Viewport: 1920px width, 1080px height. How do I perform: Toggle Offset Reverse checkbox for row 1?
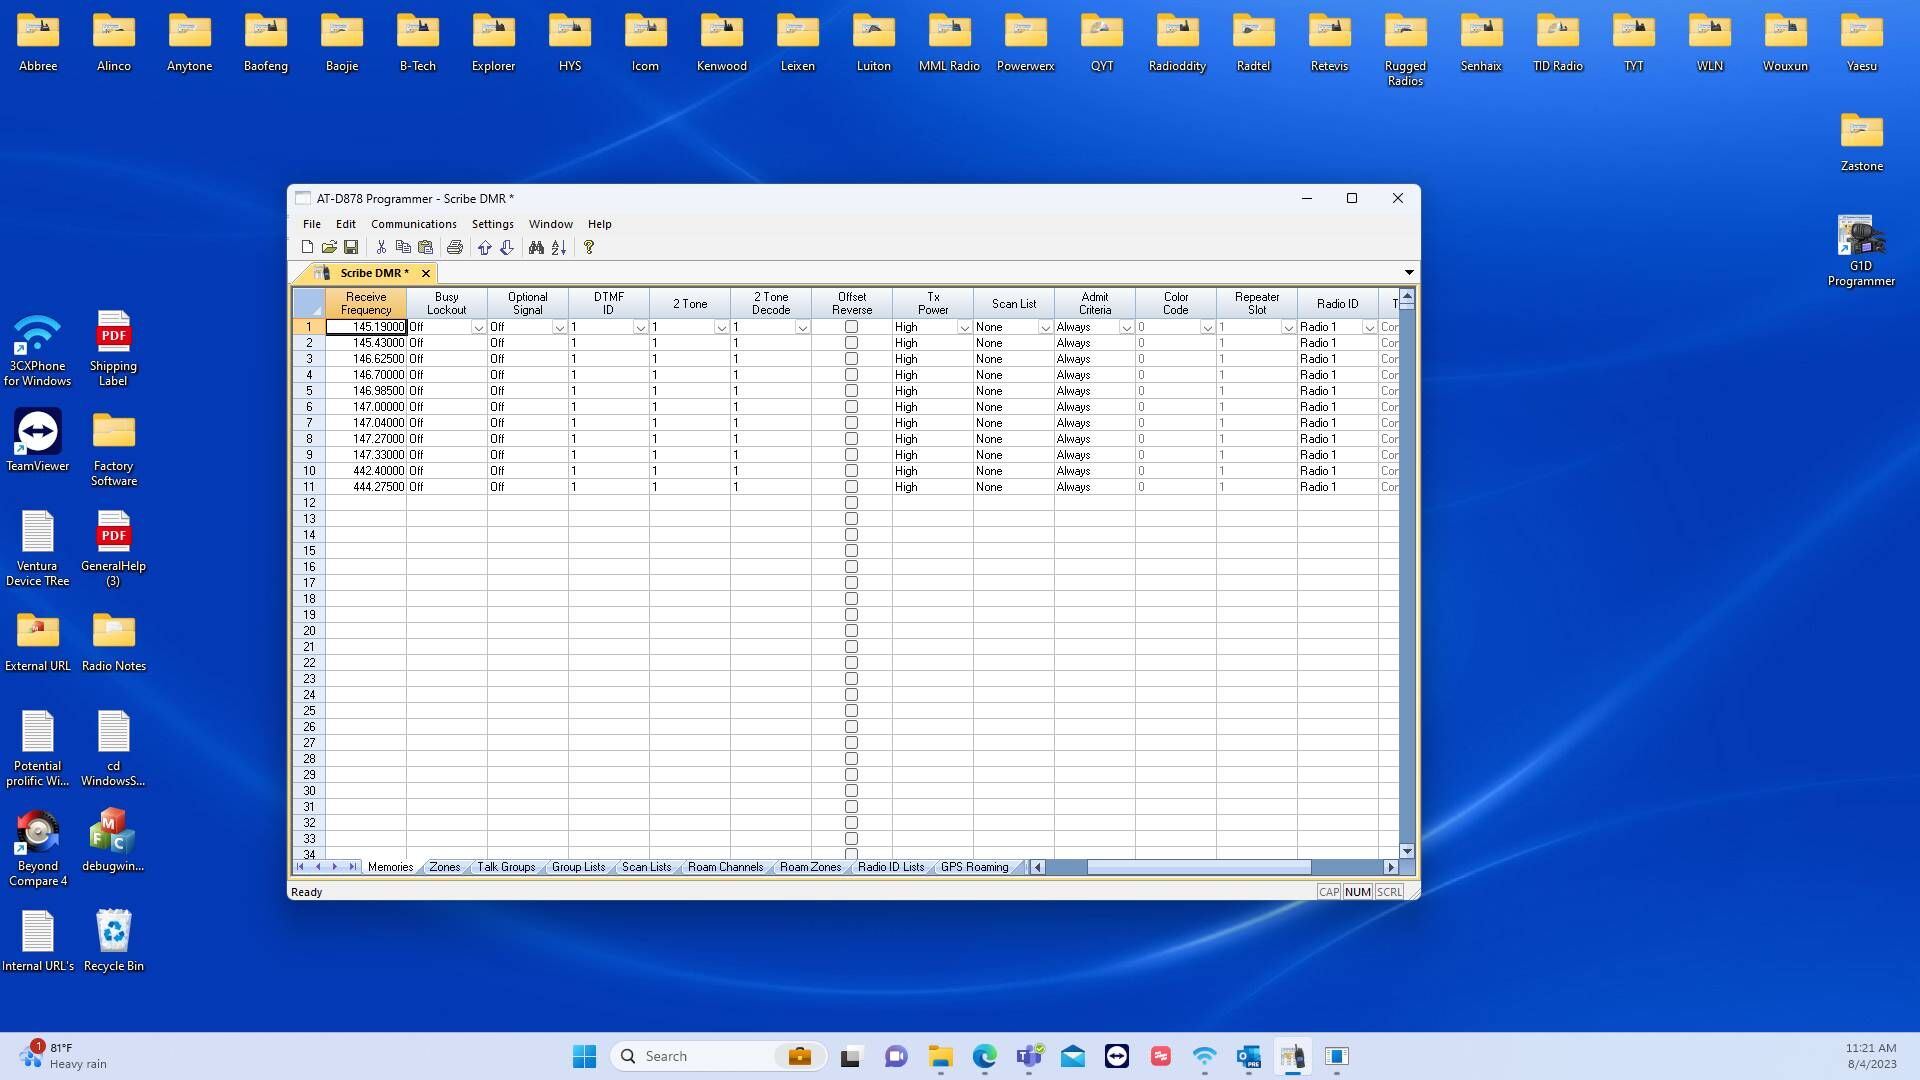851,327
